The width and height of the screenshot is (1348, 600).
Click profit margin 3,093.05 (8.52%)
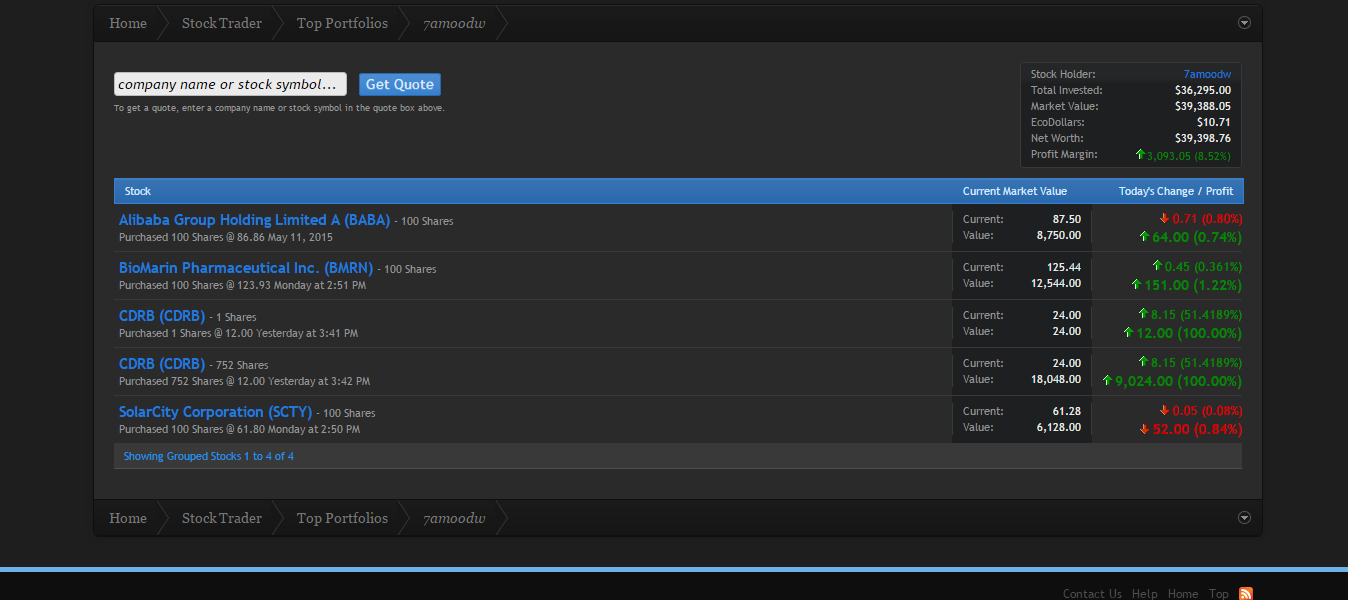[x=1188, y=155]
